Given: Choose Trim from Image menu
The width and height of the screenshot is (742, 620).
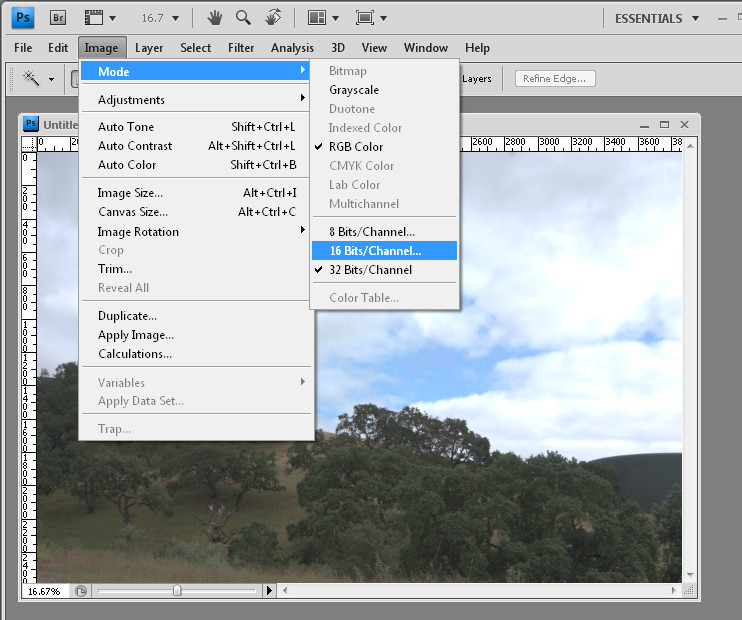Looking at the screenshot, I should tap(194, 269).
